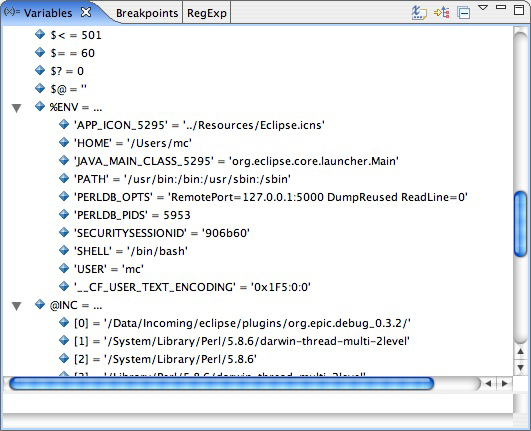This screenshot has height=431, width=531.
Task: Click the vertical scrollbar thumb
Action: click(520, 224)
